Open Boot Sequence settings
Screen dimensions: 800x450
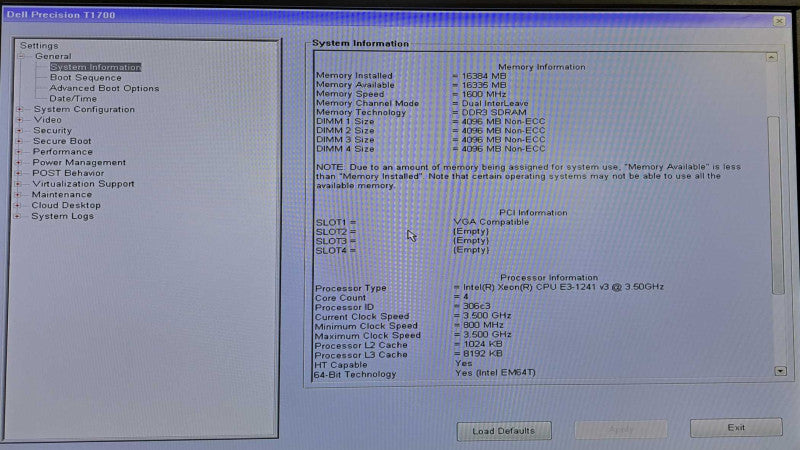click(x=86, y=78)
